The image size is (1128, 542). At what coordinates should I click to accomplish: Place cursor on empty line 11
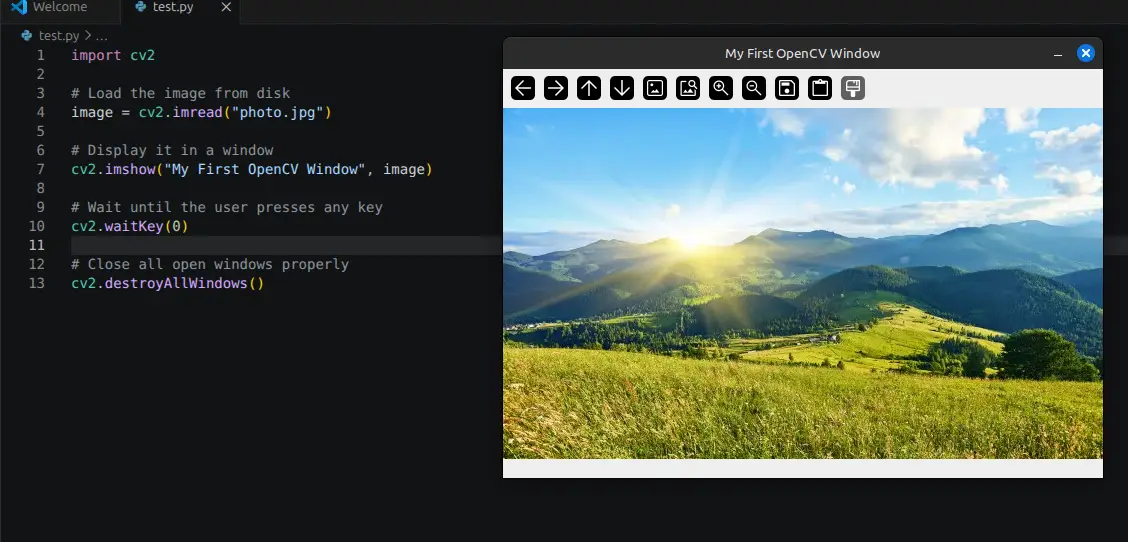pos(285,245)
